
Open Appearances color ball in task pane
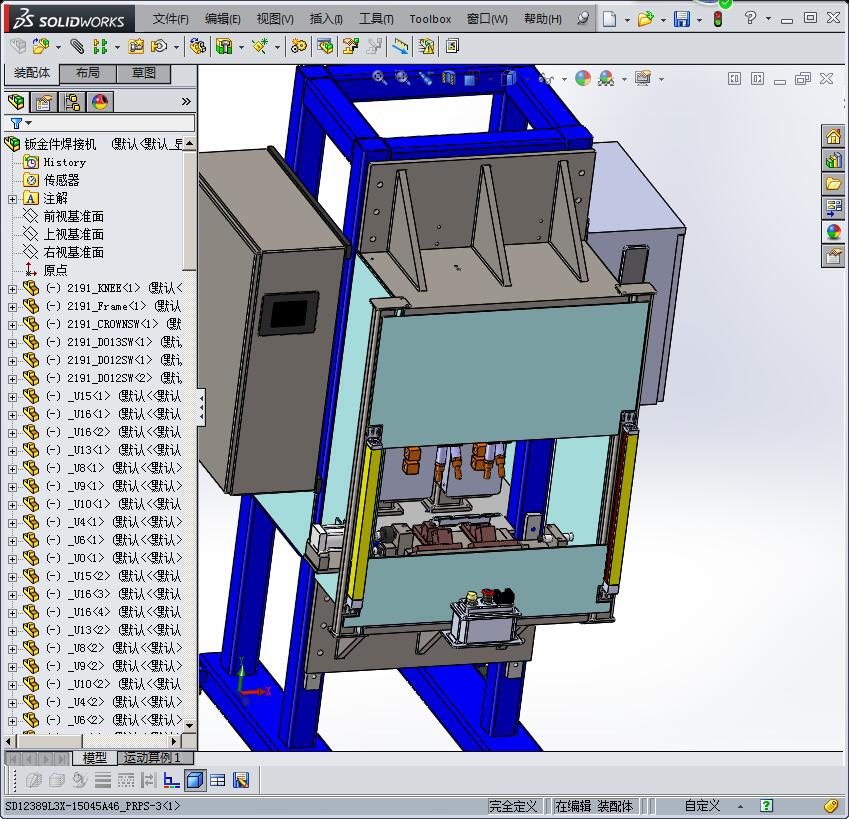(x=833, y=232)
